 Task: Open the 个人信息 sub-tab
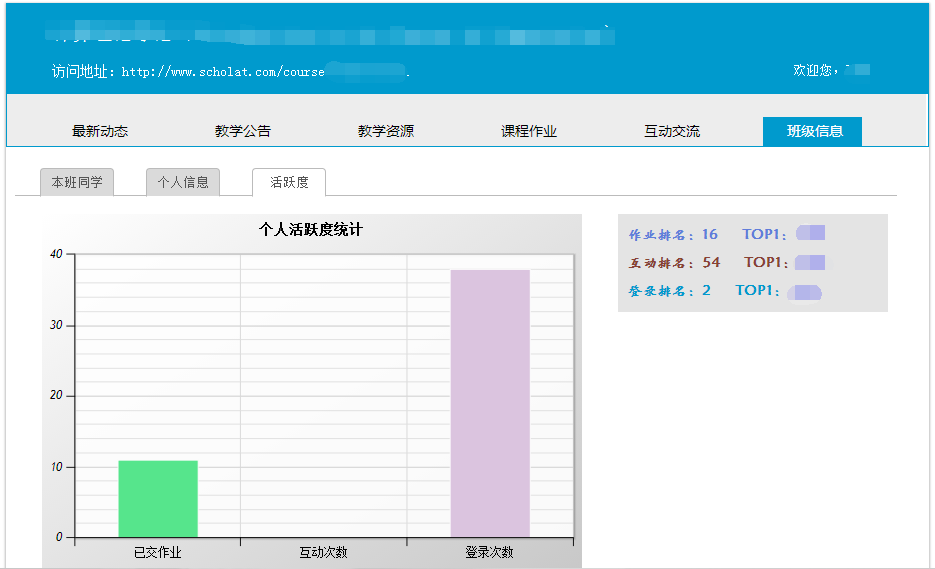pos(183,182)
